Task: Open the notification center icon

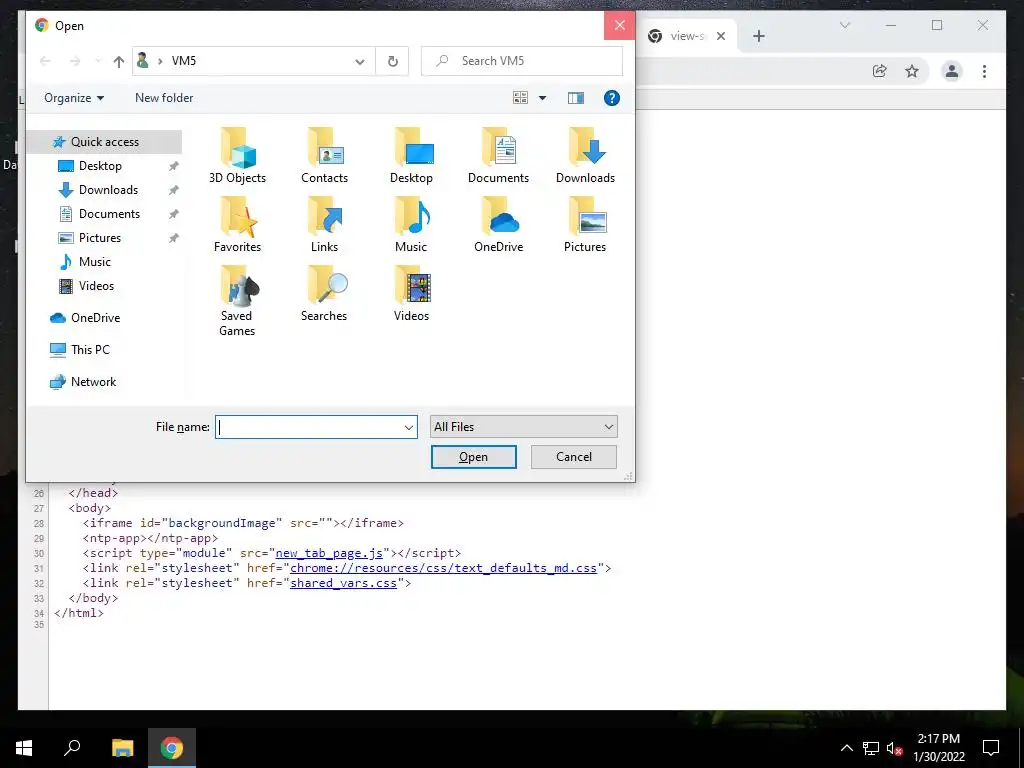Action: click(x=991, y=748)
